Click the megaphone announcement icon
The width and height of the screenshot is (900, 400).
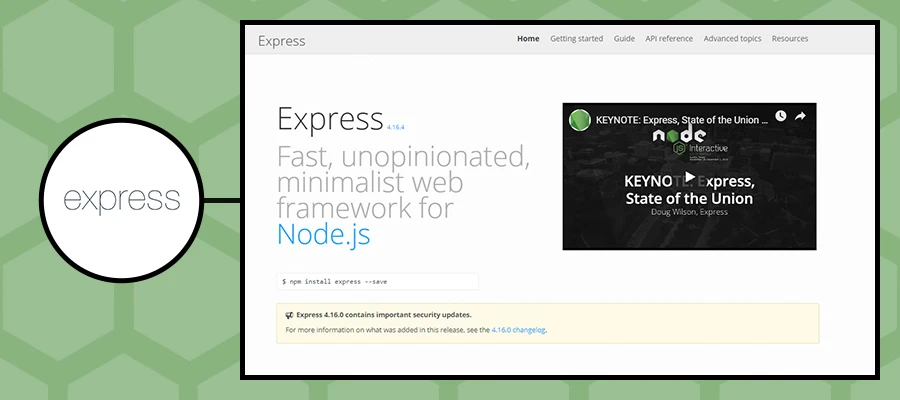click(x=289, y=315)
